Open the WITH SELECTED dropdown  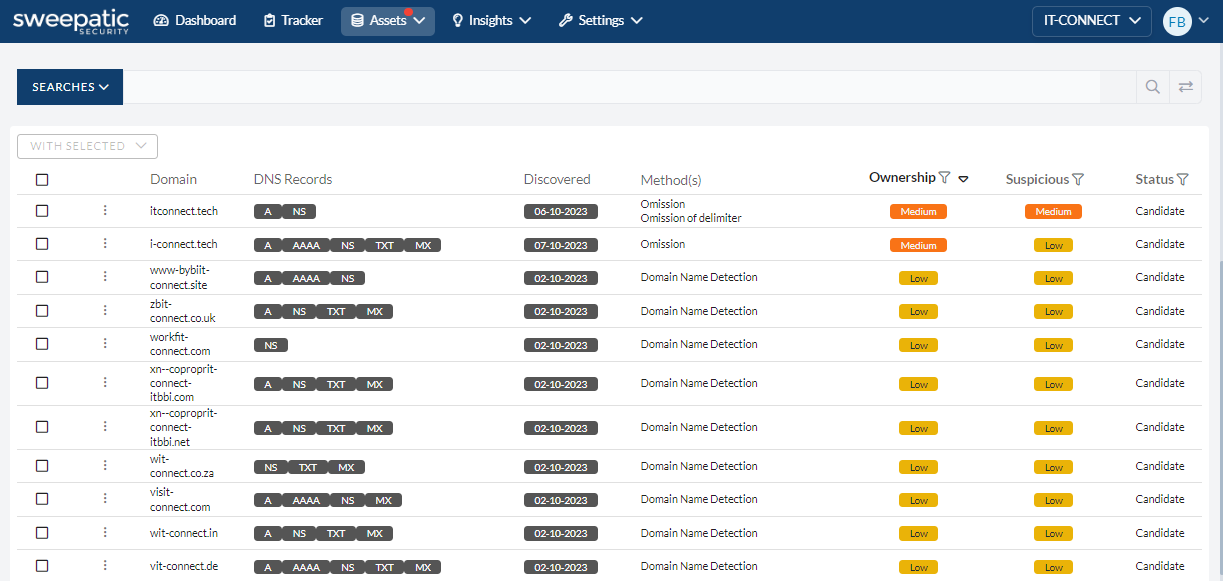click(x=88, y=146)
